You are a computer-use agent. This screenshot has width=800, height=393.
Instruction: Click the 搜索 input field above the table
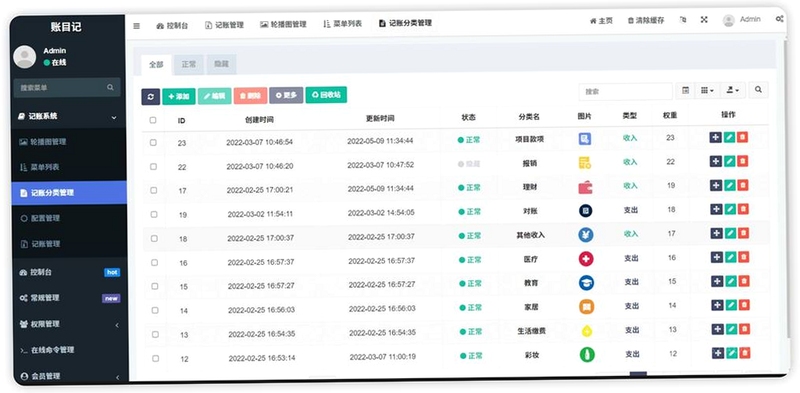tap(626, 91)
